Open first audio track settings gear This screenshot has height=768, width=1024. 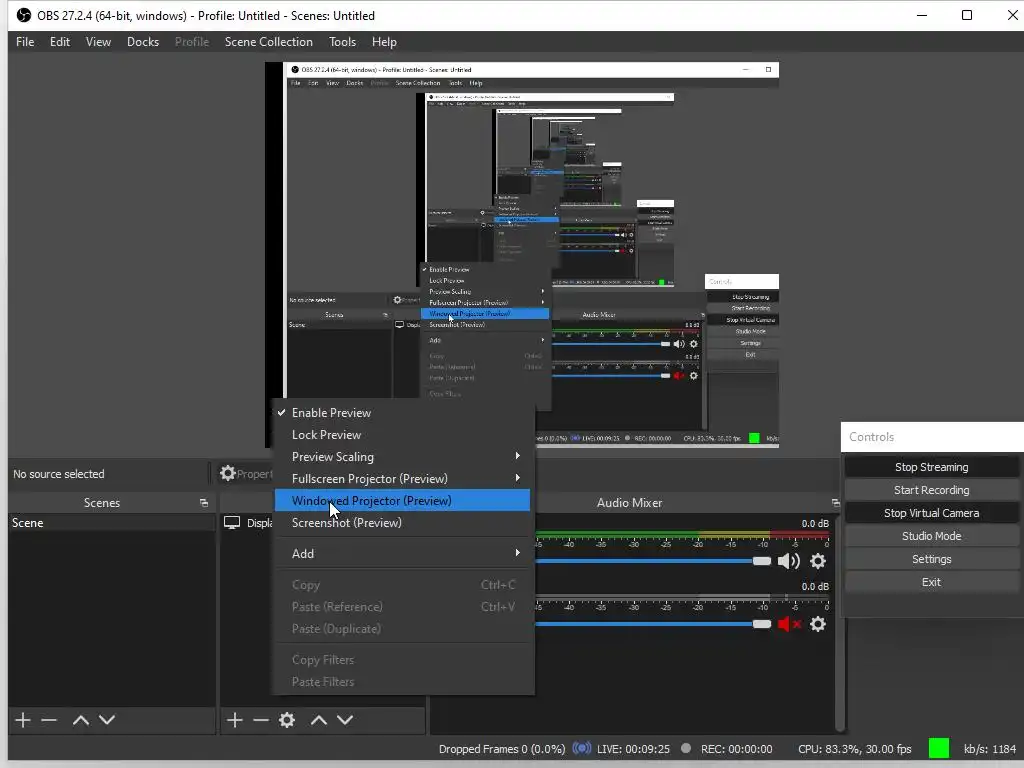click(x=818, y=561)
